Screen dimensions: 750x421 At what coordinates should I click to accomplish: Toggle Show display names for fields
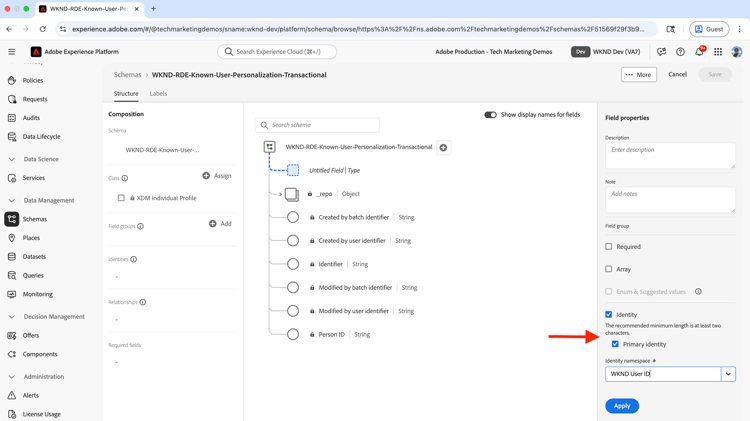[x=490, y=115]
